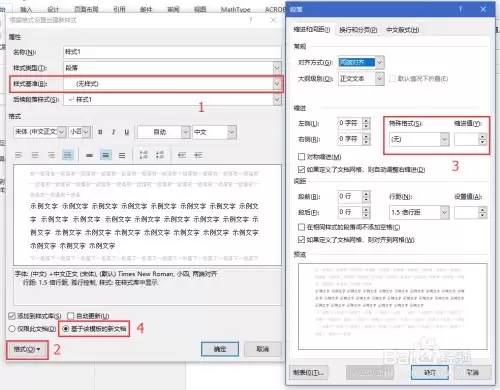The image size is (500, 390).
Task: Click 取消 in the 段落 dialog
Action: point(472,372)
